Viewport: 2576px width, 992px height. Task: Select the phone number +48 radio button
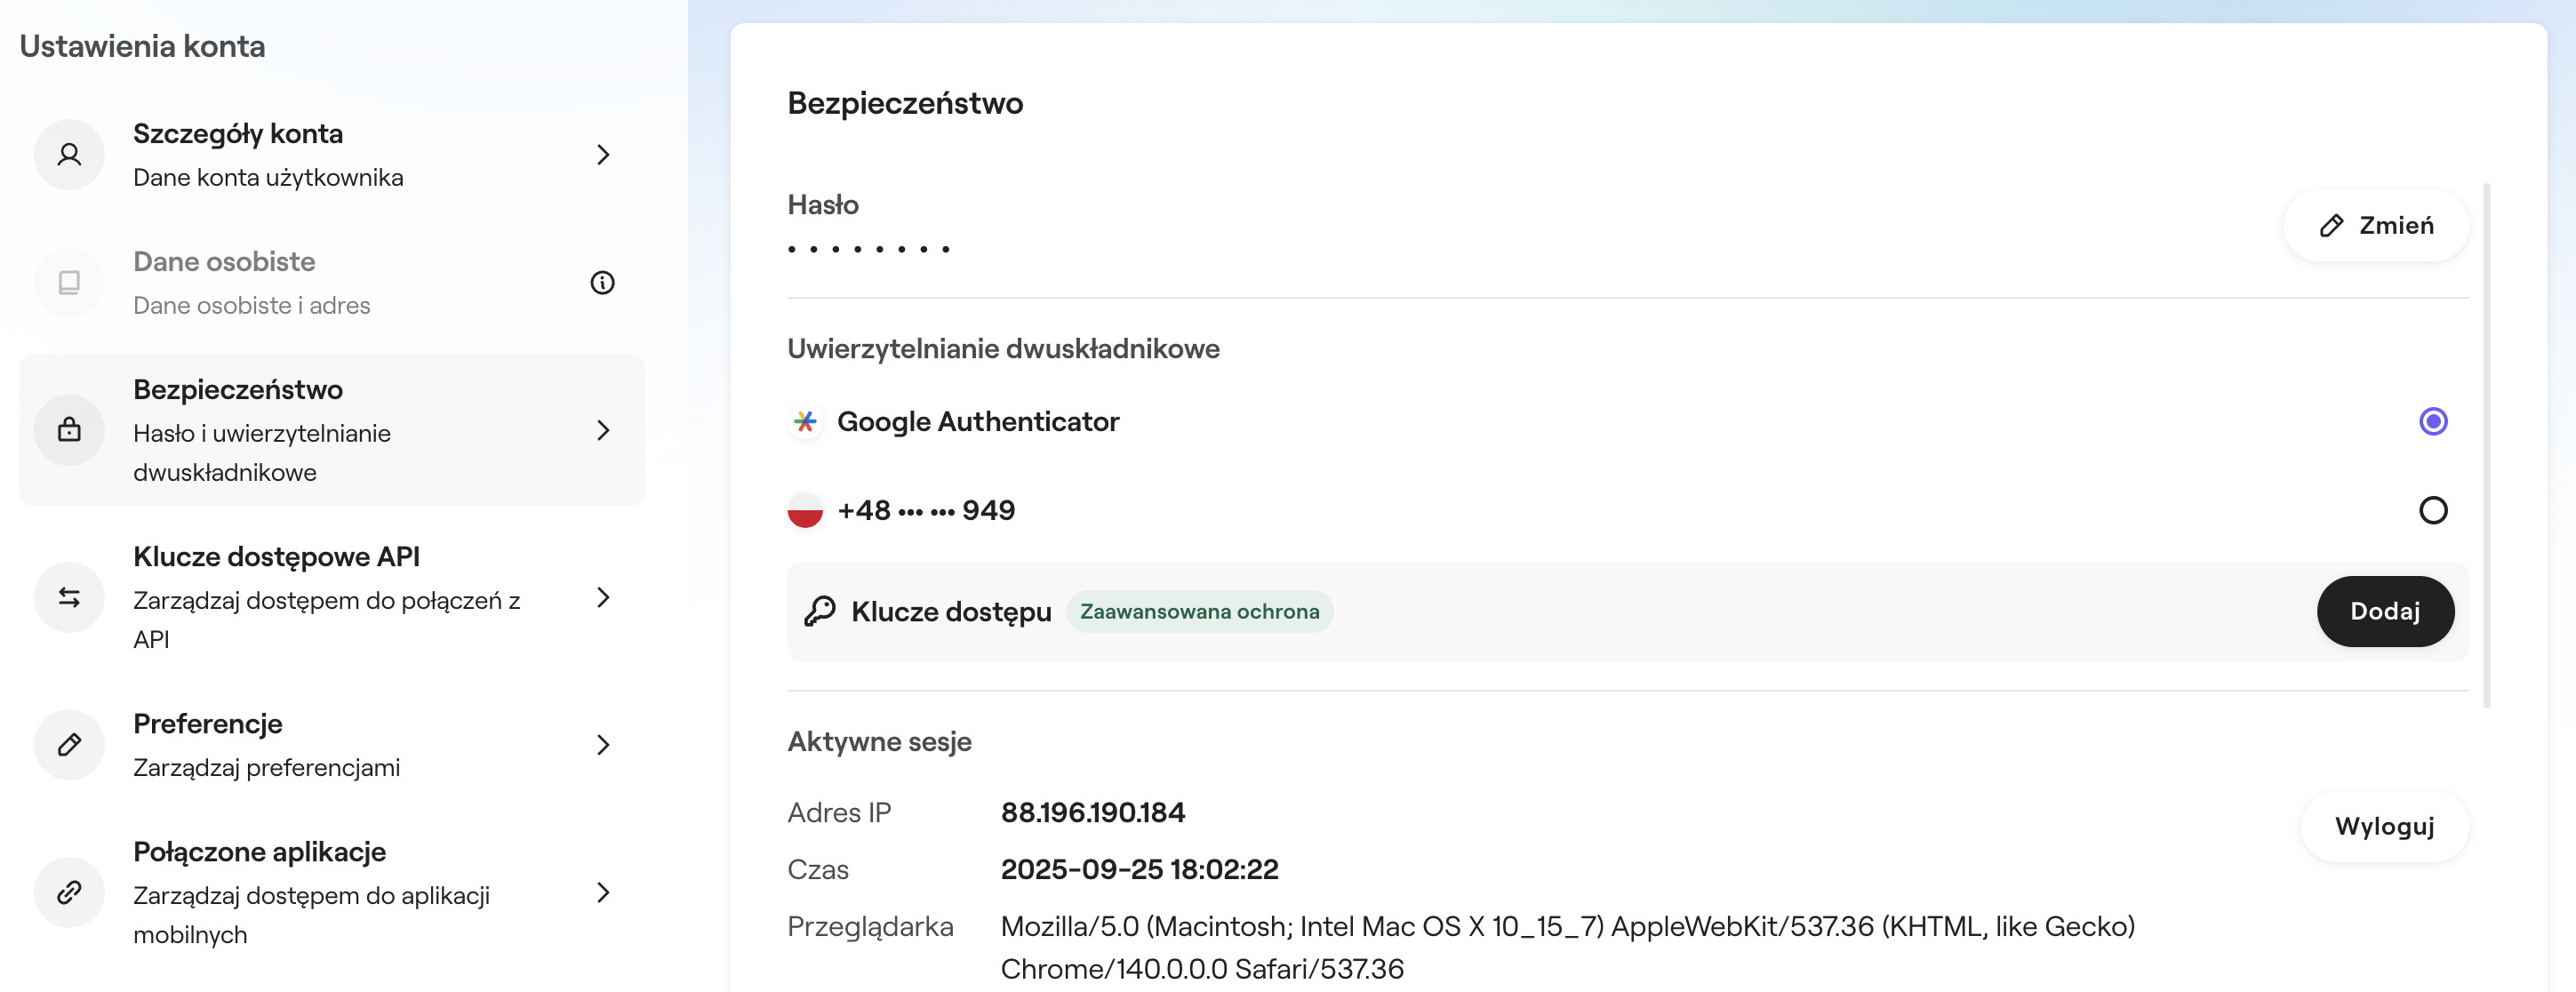click(2434, 510)
